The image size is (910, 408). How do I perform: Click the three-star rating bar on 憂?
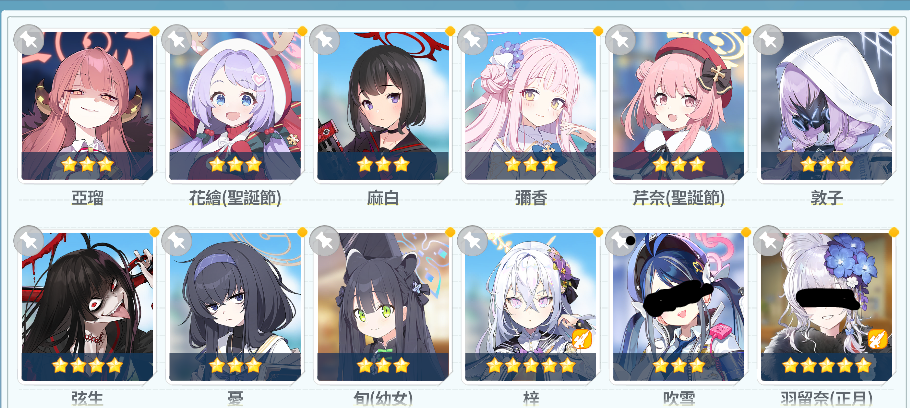[x=235, y=366]
